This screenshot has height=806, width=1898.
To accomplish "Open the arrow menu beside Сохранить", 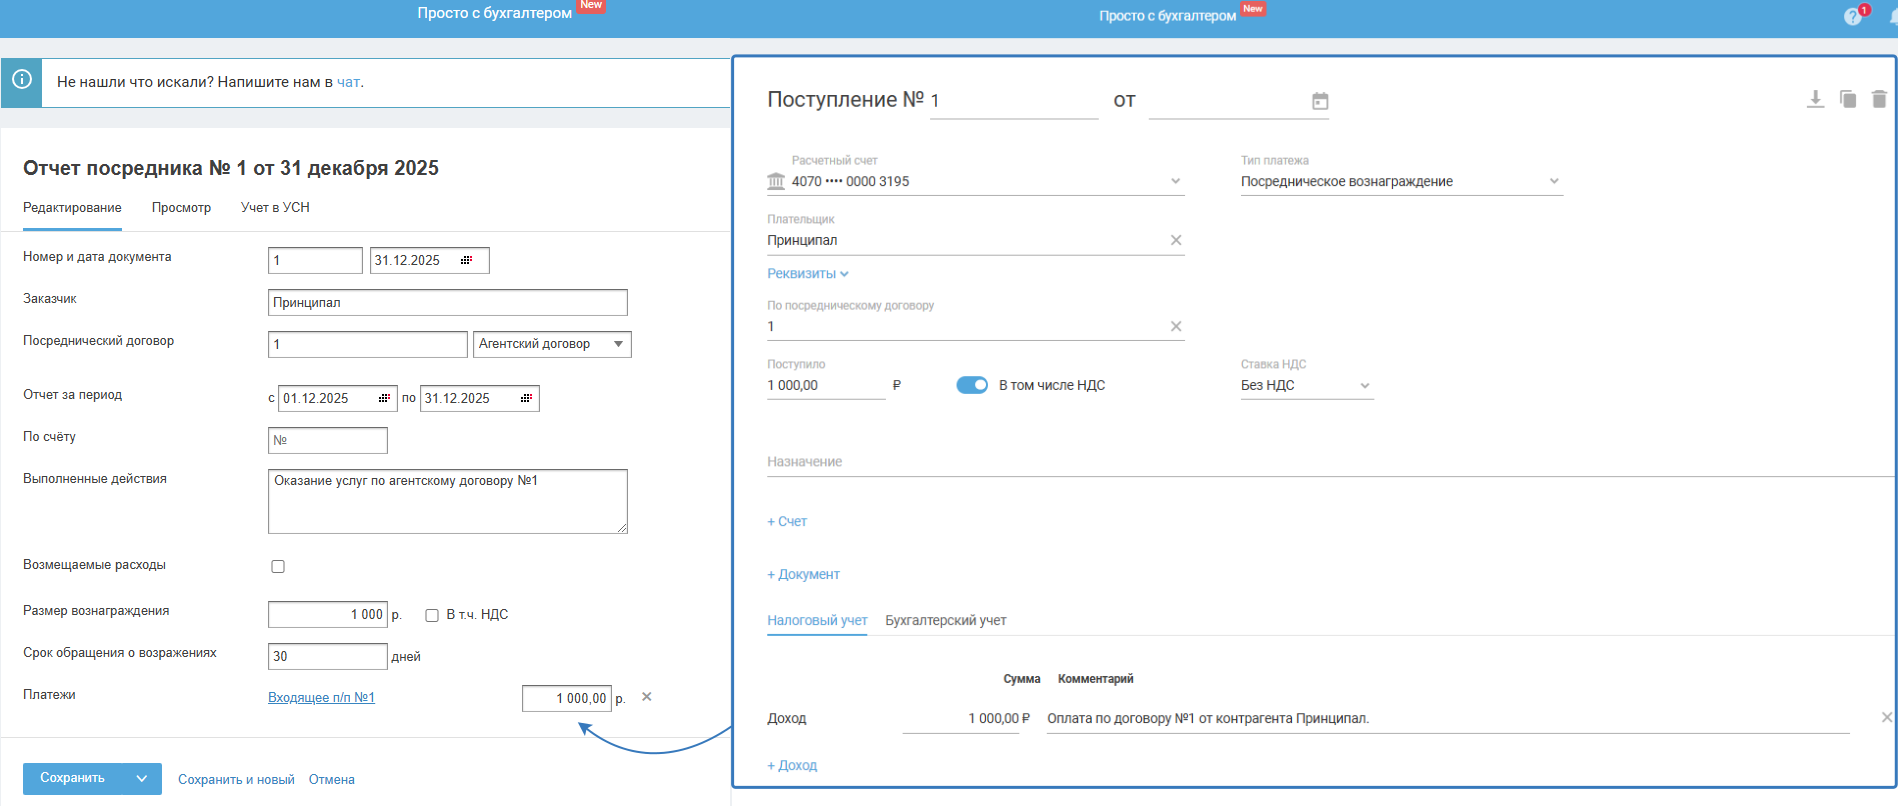I will click(142, 778).
